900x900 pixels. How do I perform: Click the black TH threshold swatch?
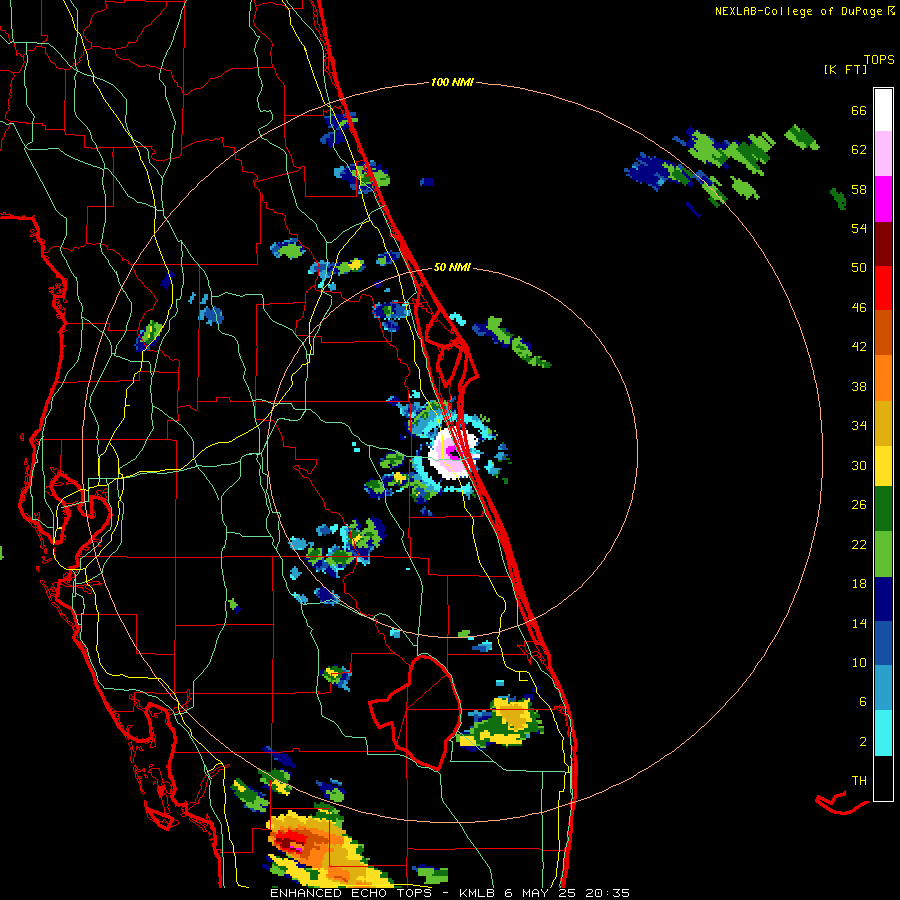tap(883, 778)
